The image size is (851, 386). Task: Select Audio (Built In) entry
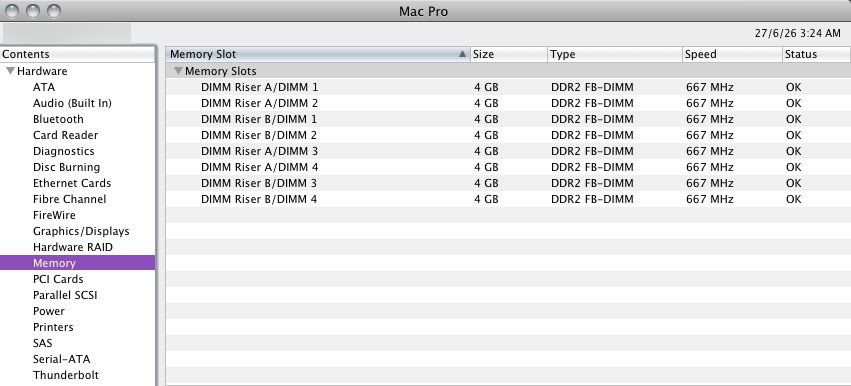72,103
